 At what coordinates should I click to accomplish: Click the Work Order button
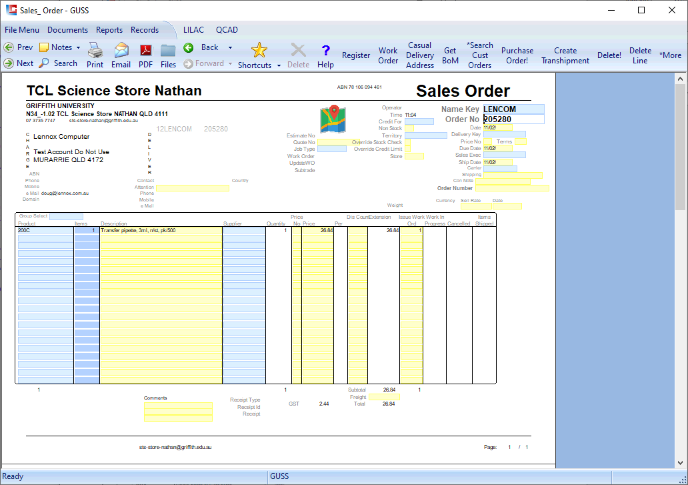coord(388,55)
